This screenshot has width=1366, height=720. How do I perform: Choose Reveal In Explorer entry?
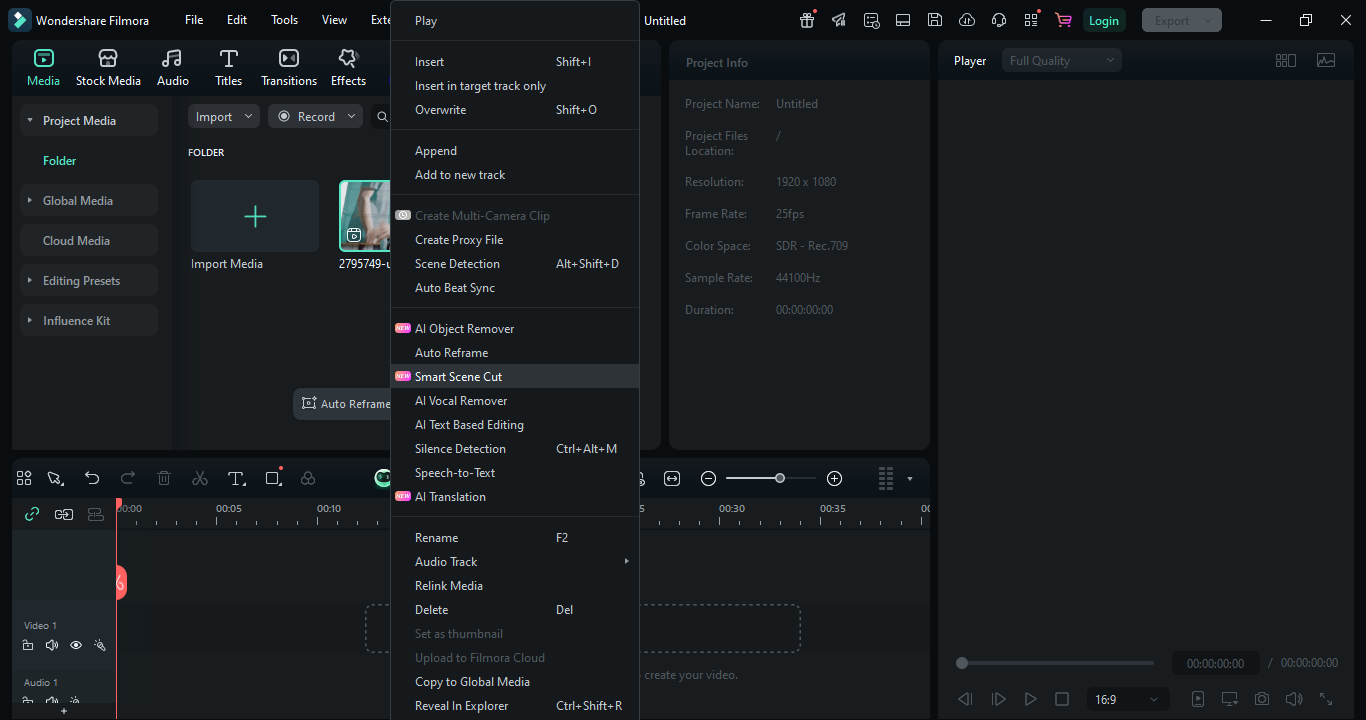pyautogui.click(x=515, y=706)
